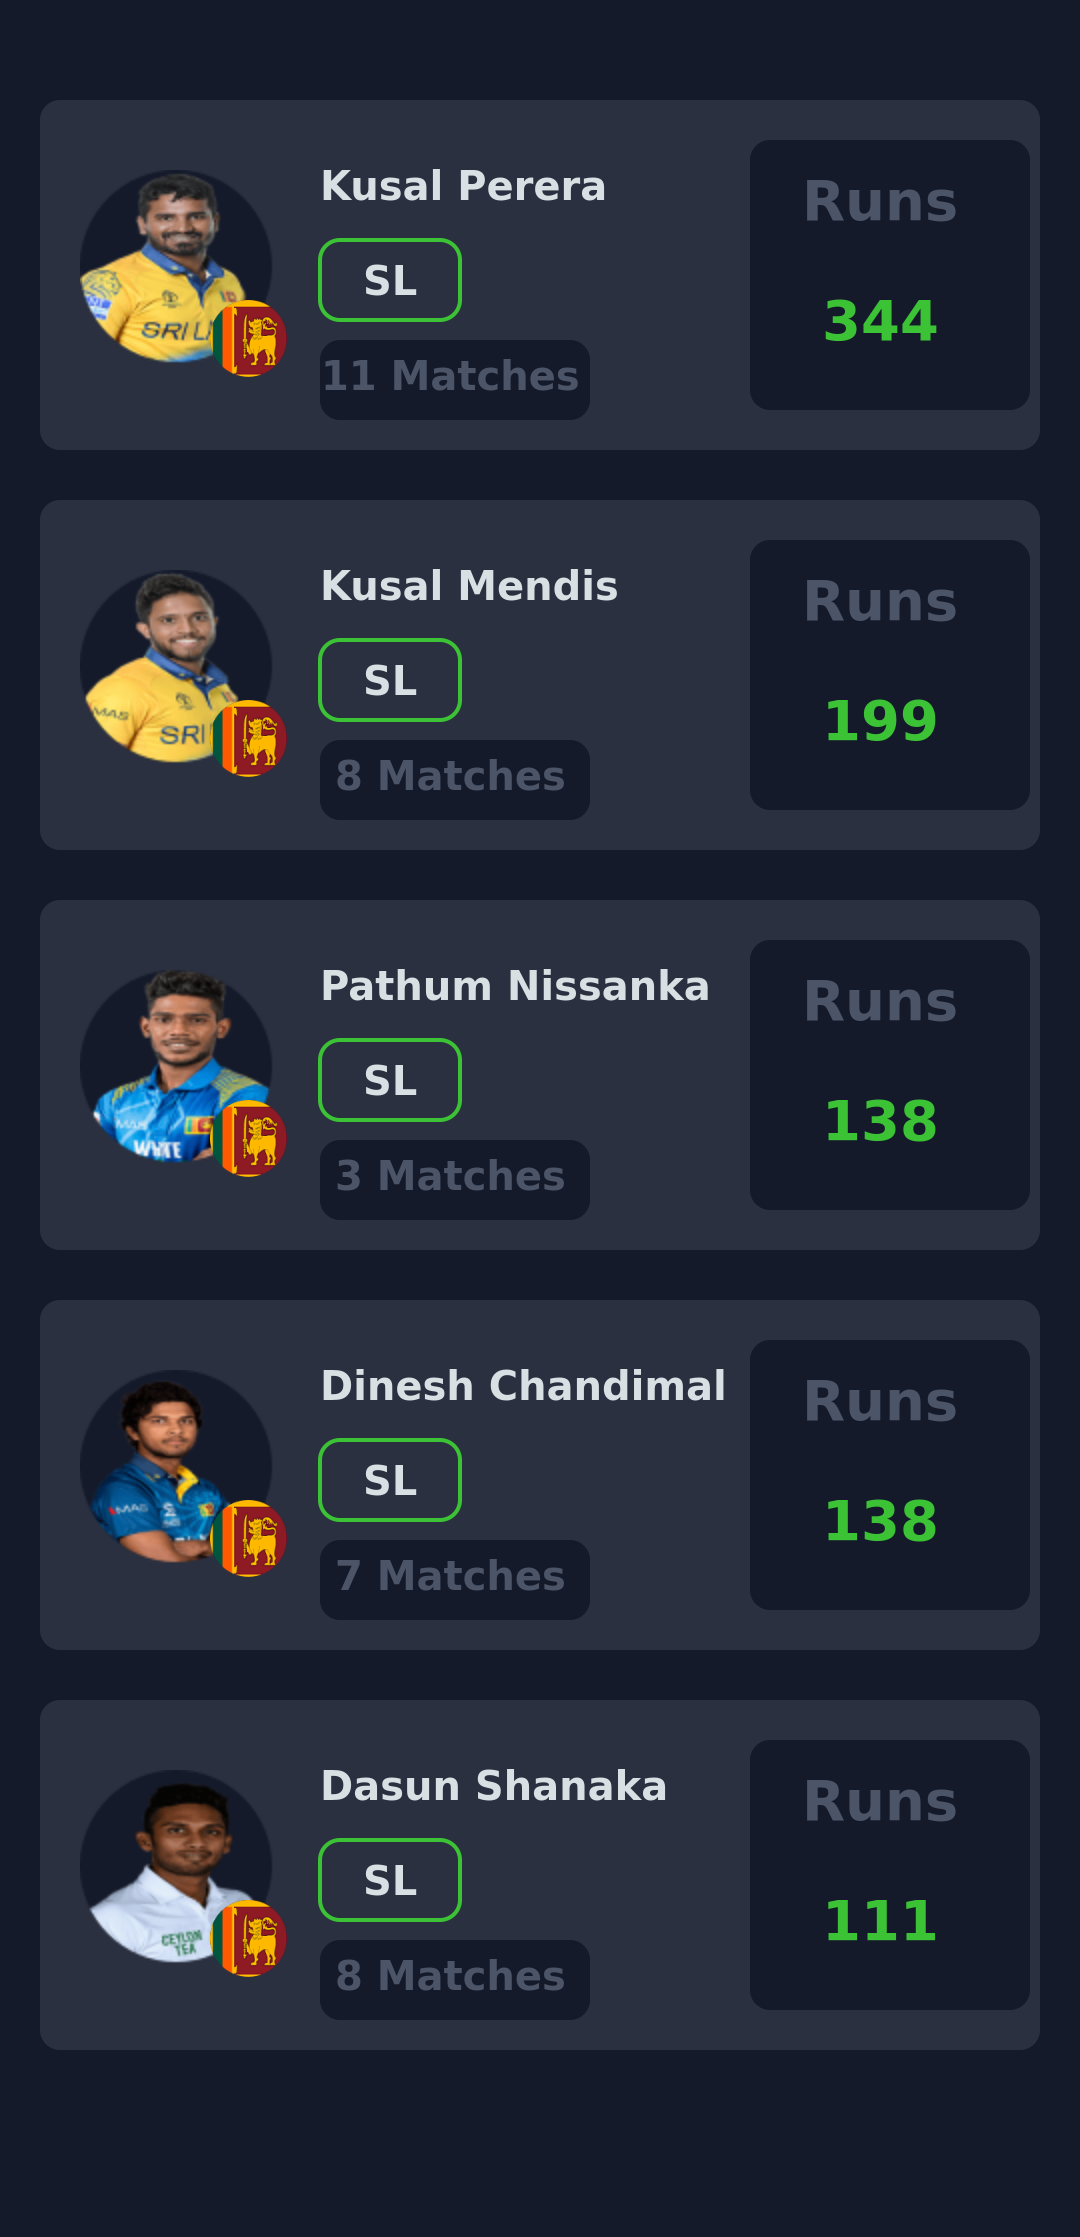Click Sri Lanka flag on Kusal Perera
This screenshot has height=2237, width=1080.
[x=249, y=339]
